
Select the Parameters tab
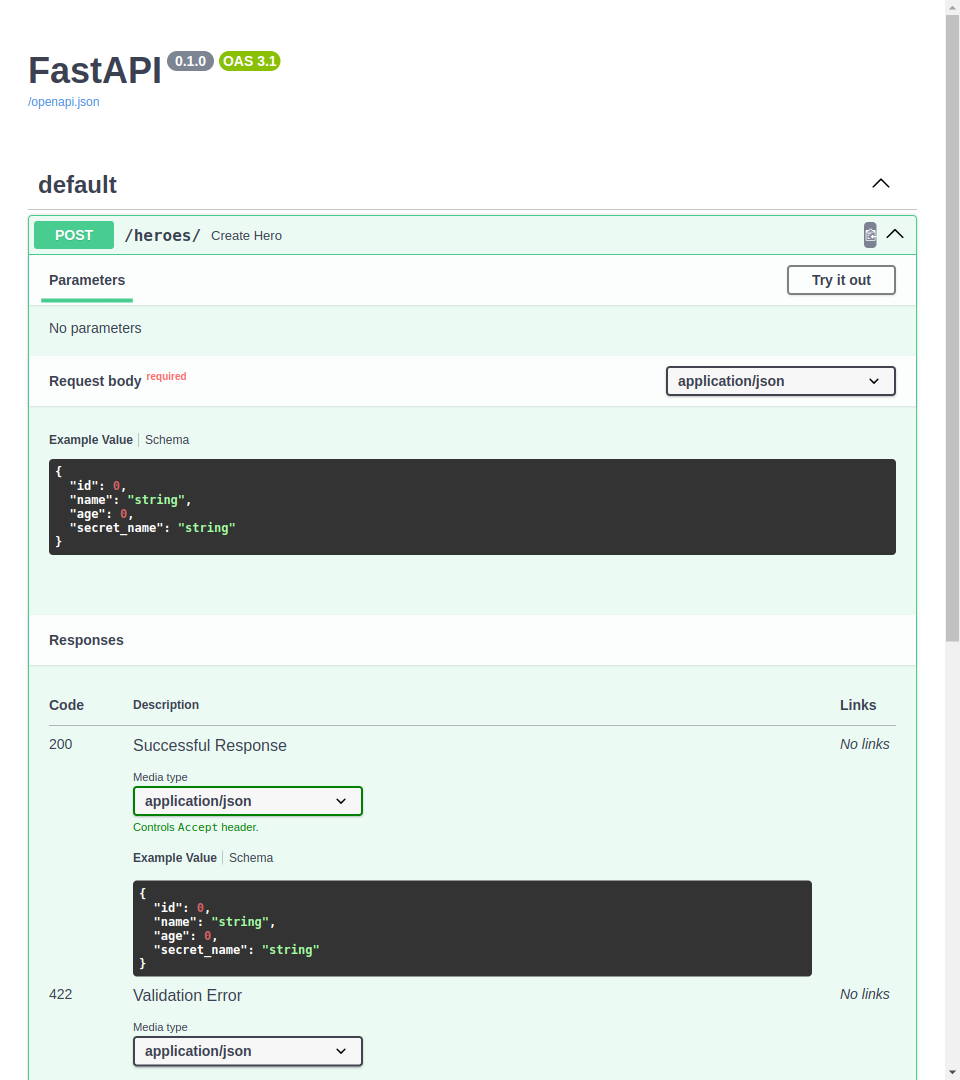87,280
